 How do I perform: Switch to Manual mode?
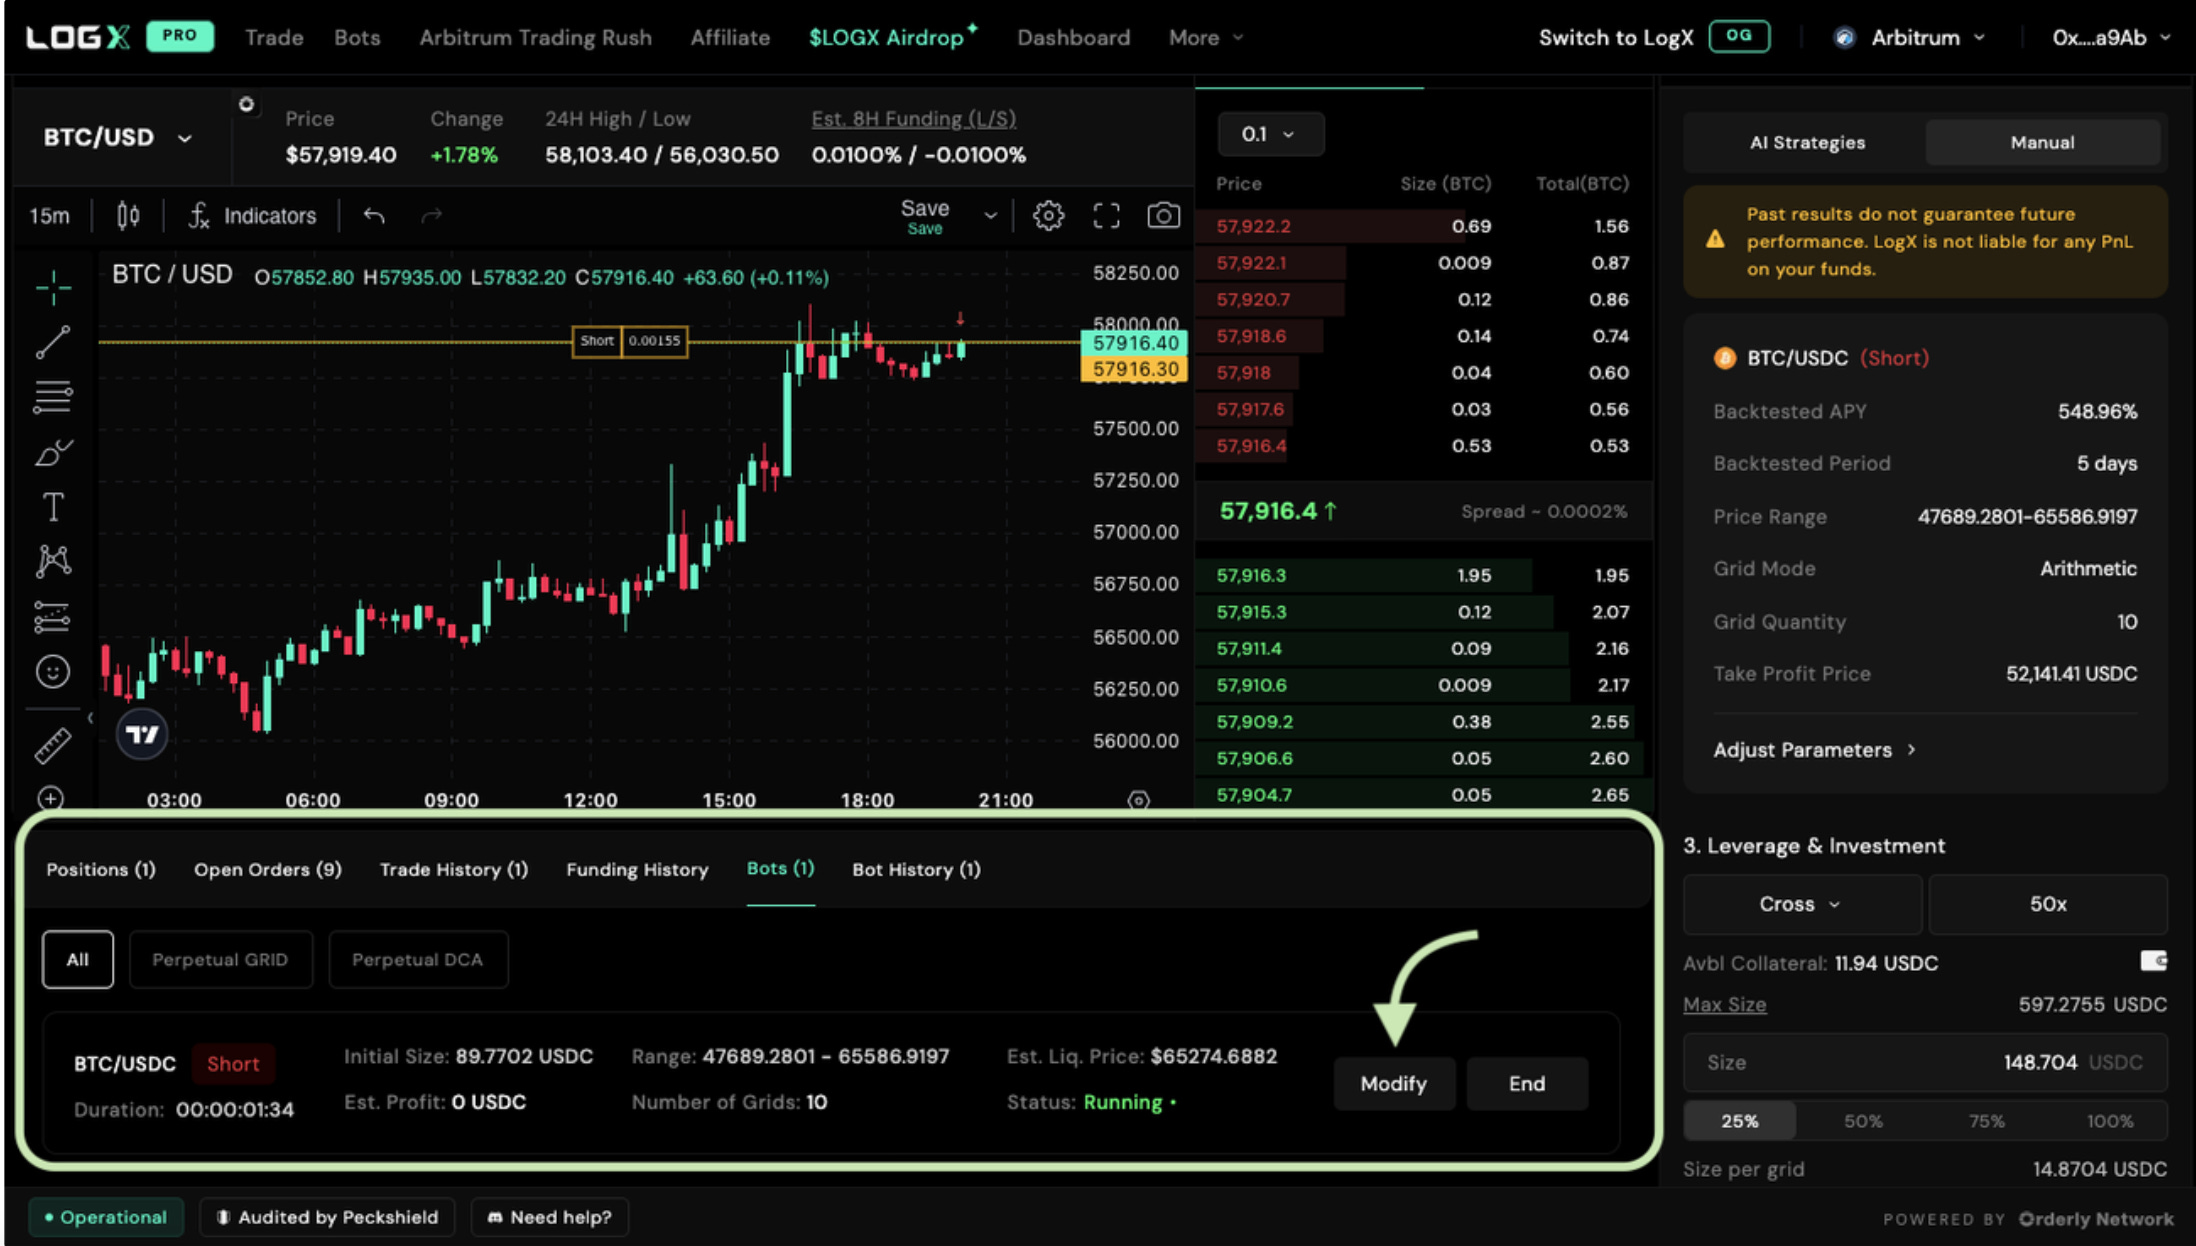(x=2042, y=142)
